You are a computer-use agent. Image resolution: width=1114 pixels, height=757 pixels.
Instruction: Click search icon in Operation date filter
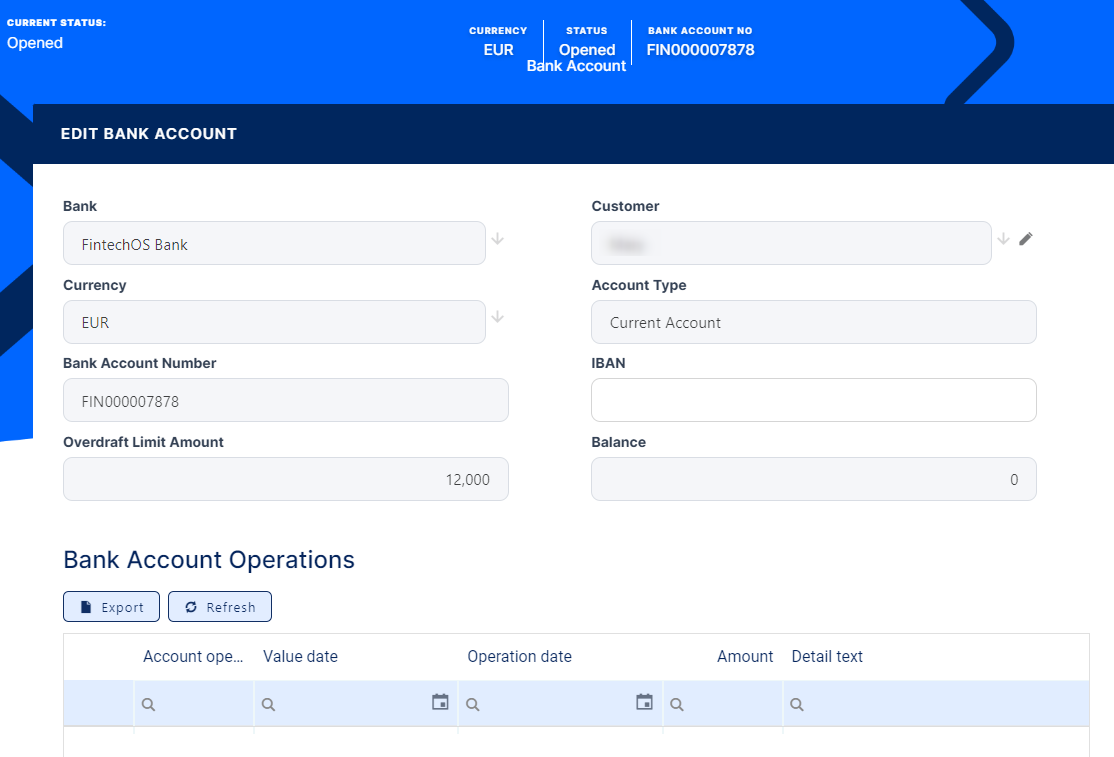click(473, 705)
